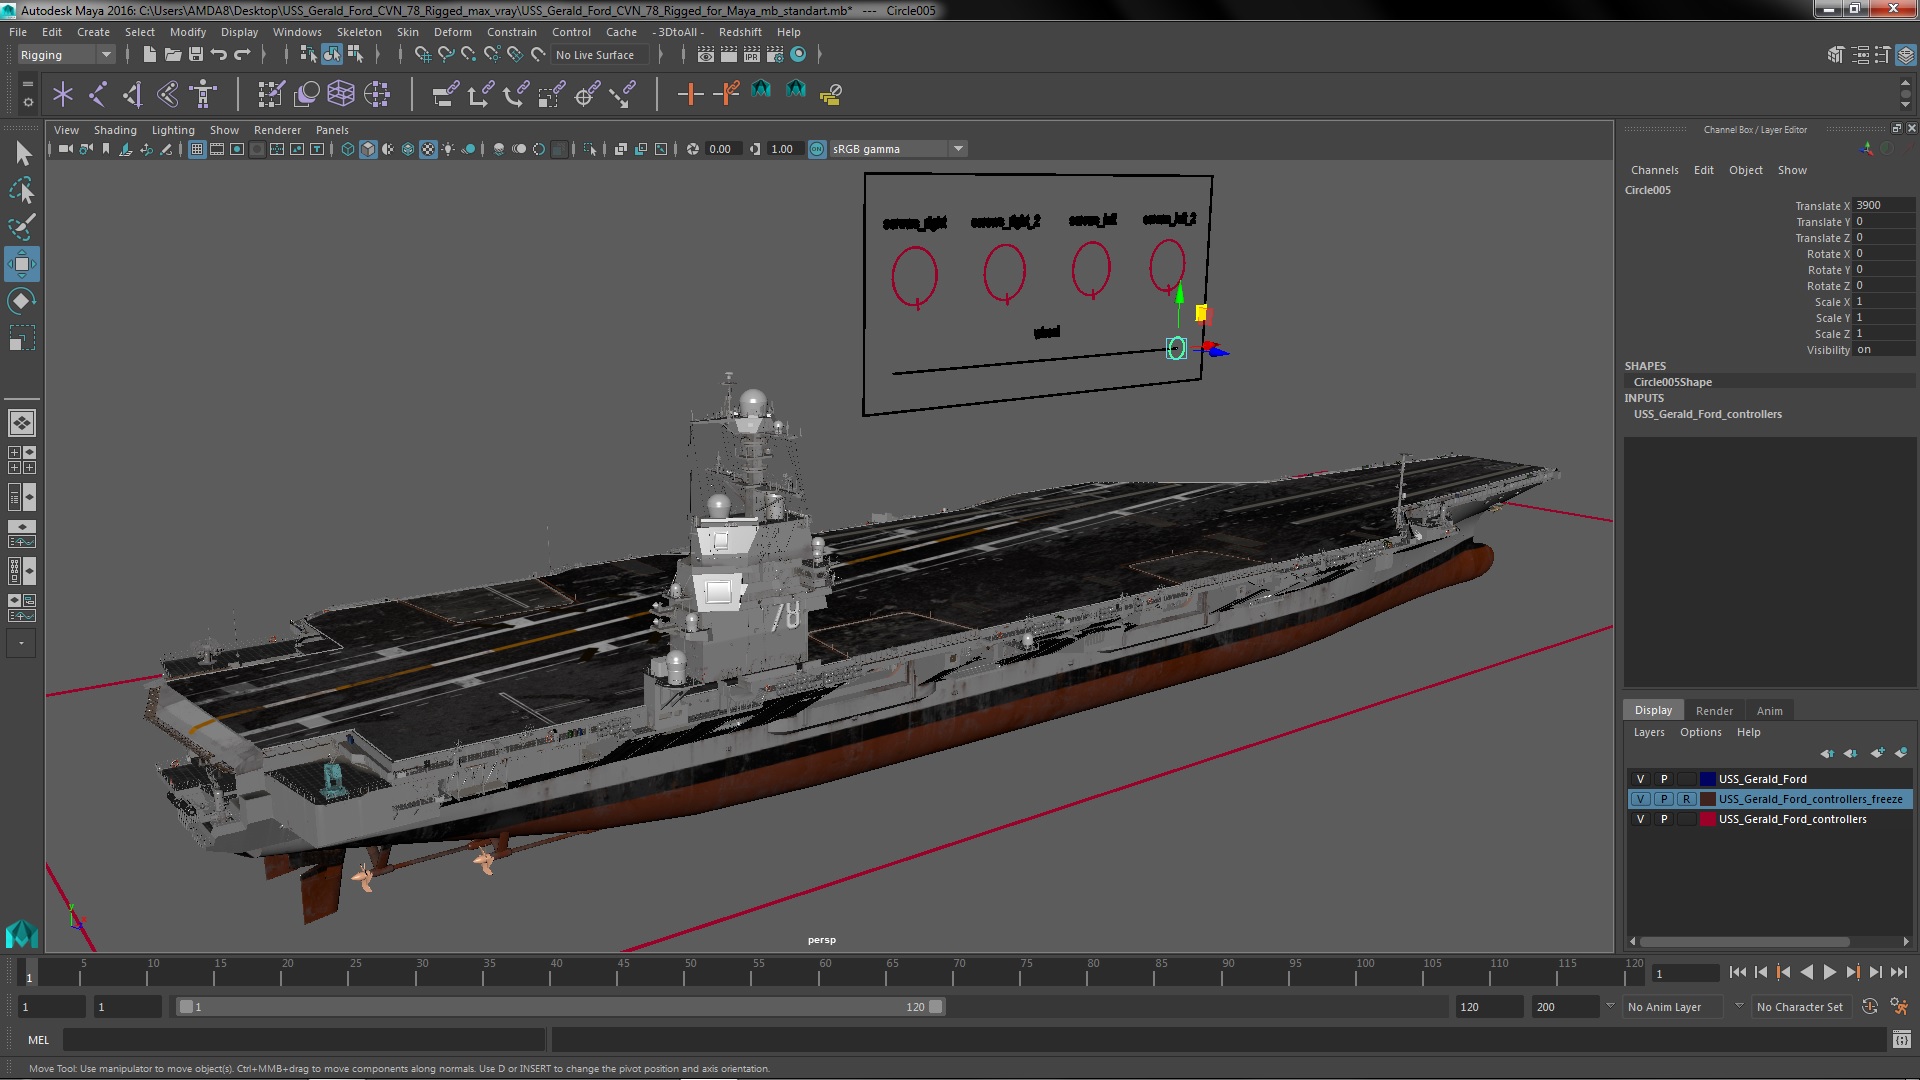Click the Mirror Joint shelf icon
This screenshot has width=1920, height=1080.
[168, 94]
